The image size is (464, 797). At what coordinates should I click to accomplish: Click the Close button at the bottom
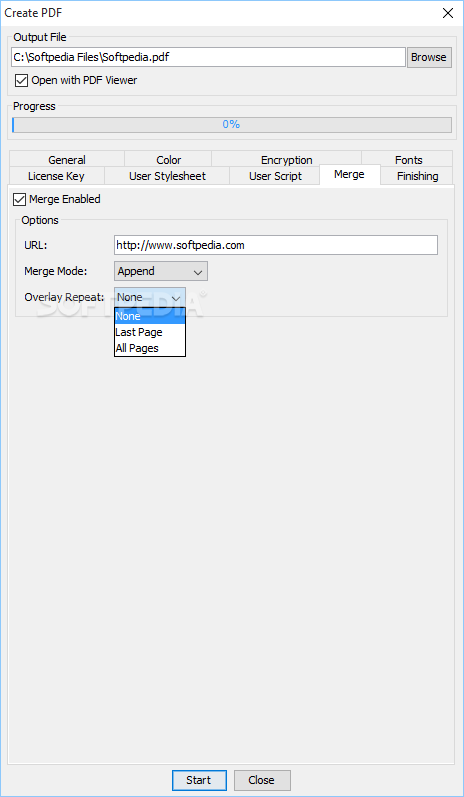pyautogui.click(x=262, y=780)
